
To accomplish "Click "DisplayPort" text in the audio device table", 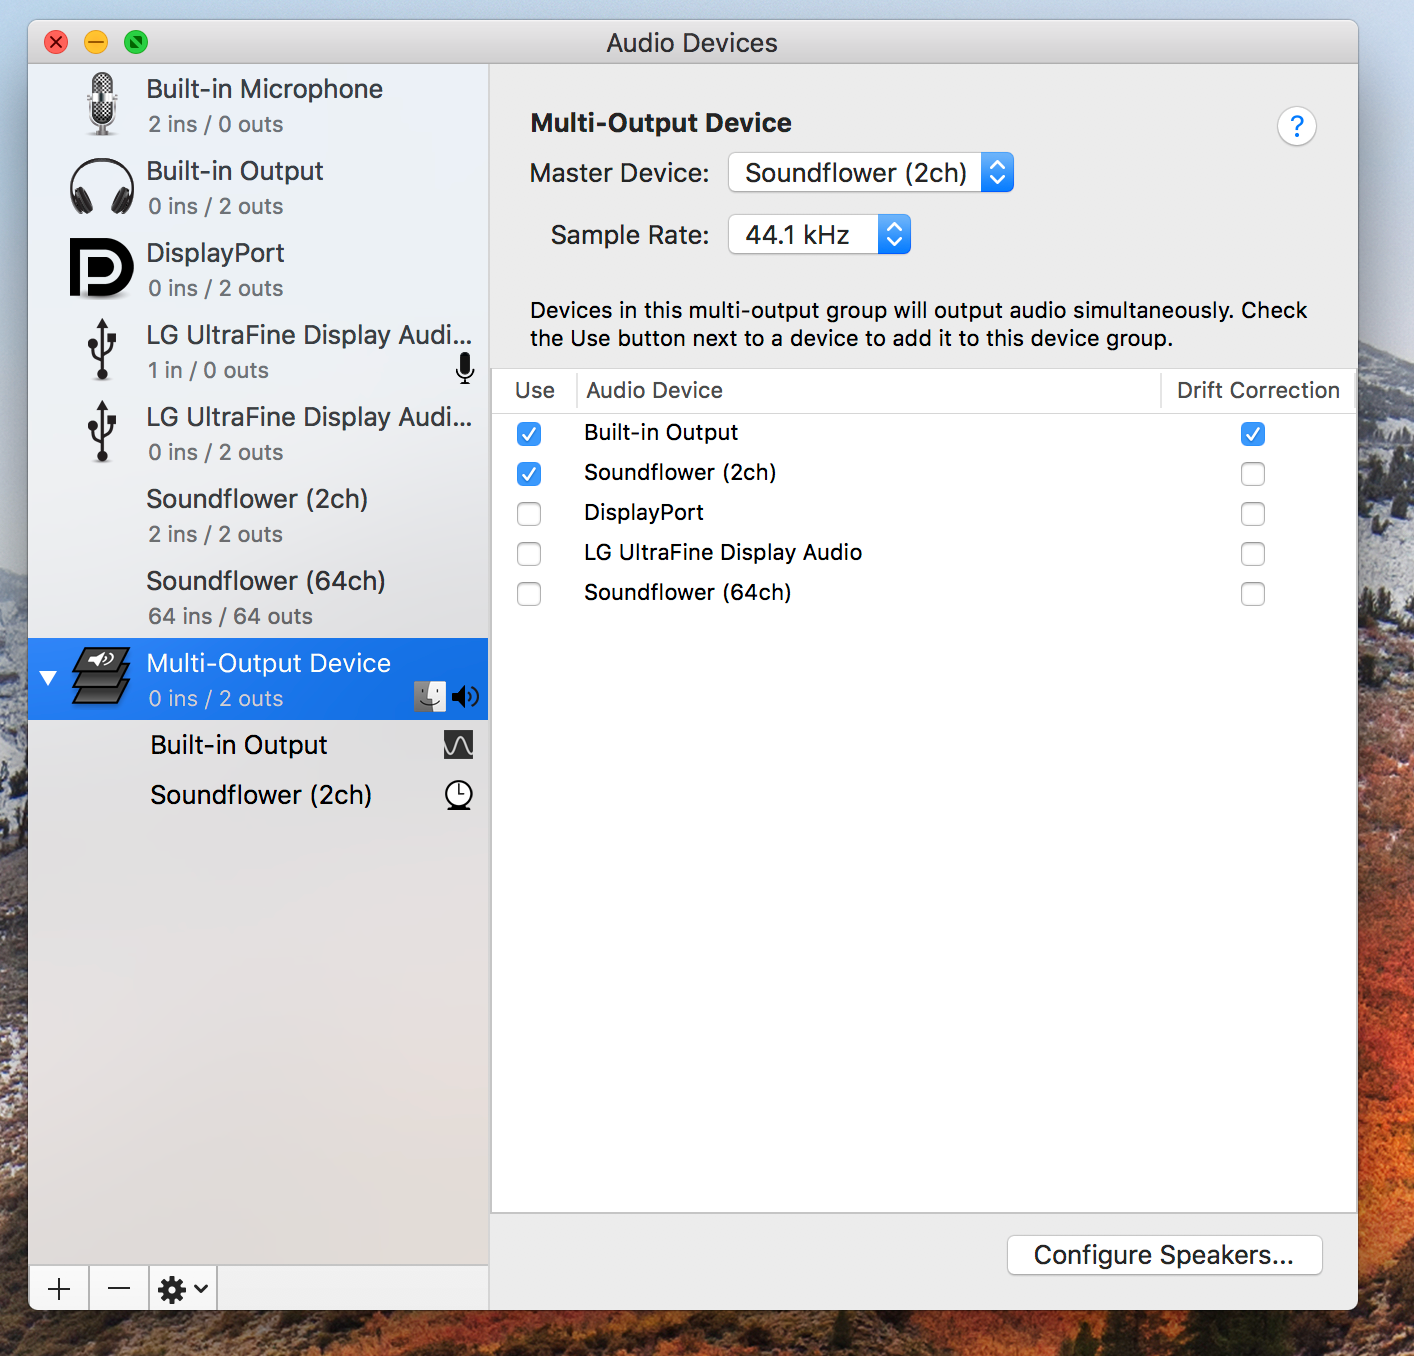I will (x=644, y=512).
